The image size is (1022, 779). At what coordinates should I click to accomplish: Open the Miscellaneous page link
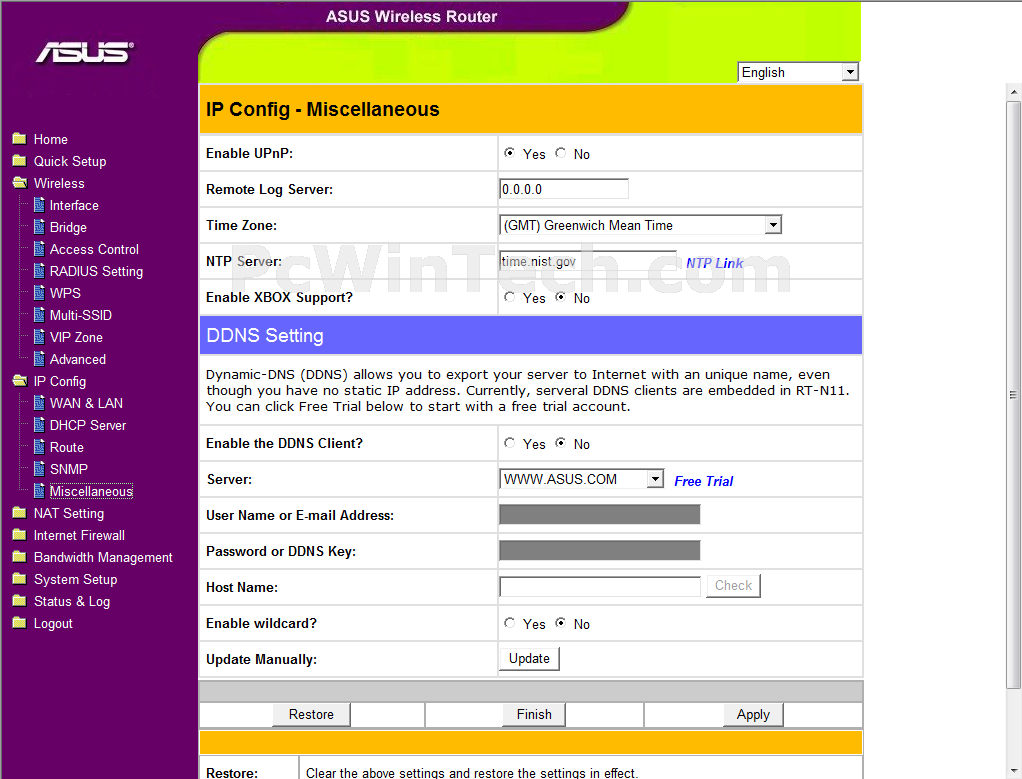[x=91, y=492]
